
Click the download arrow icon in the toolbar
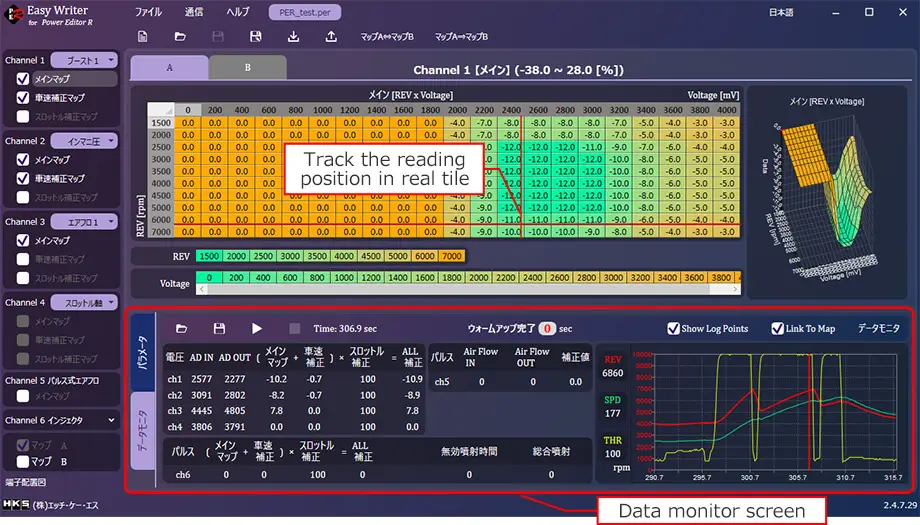point(293,36)
